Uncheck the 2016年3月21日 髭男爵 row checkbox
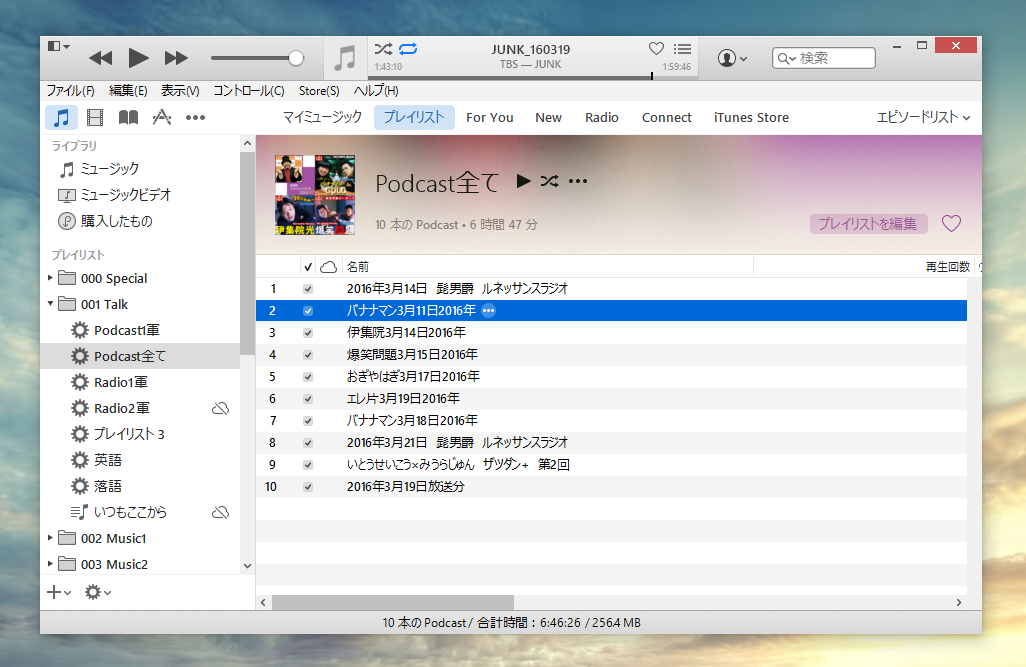 [308, 443]
